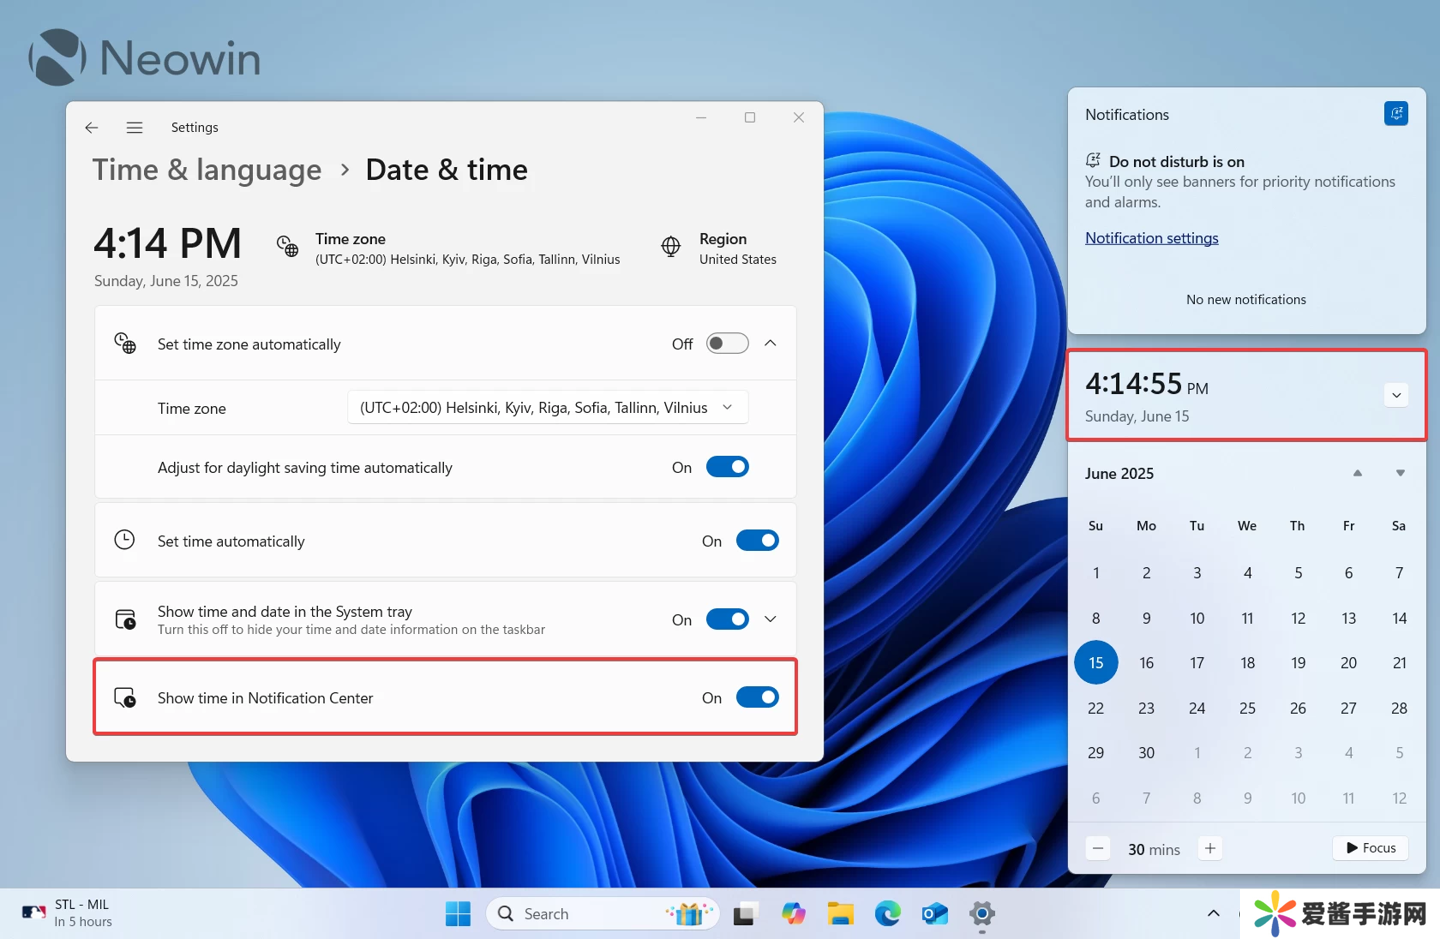This screenshot has width=1440, height=939.
Task: Launch Outlook from the taskbar
Action: pos(934,913)
